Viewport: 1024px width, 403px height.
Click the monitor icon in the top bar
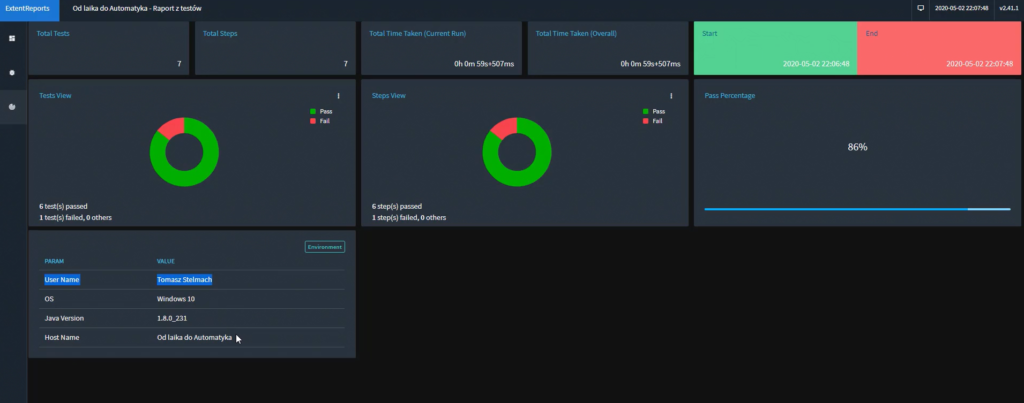tap(920, 8)
